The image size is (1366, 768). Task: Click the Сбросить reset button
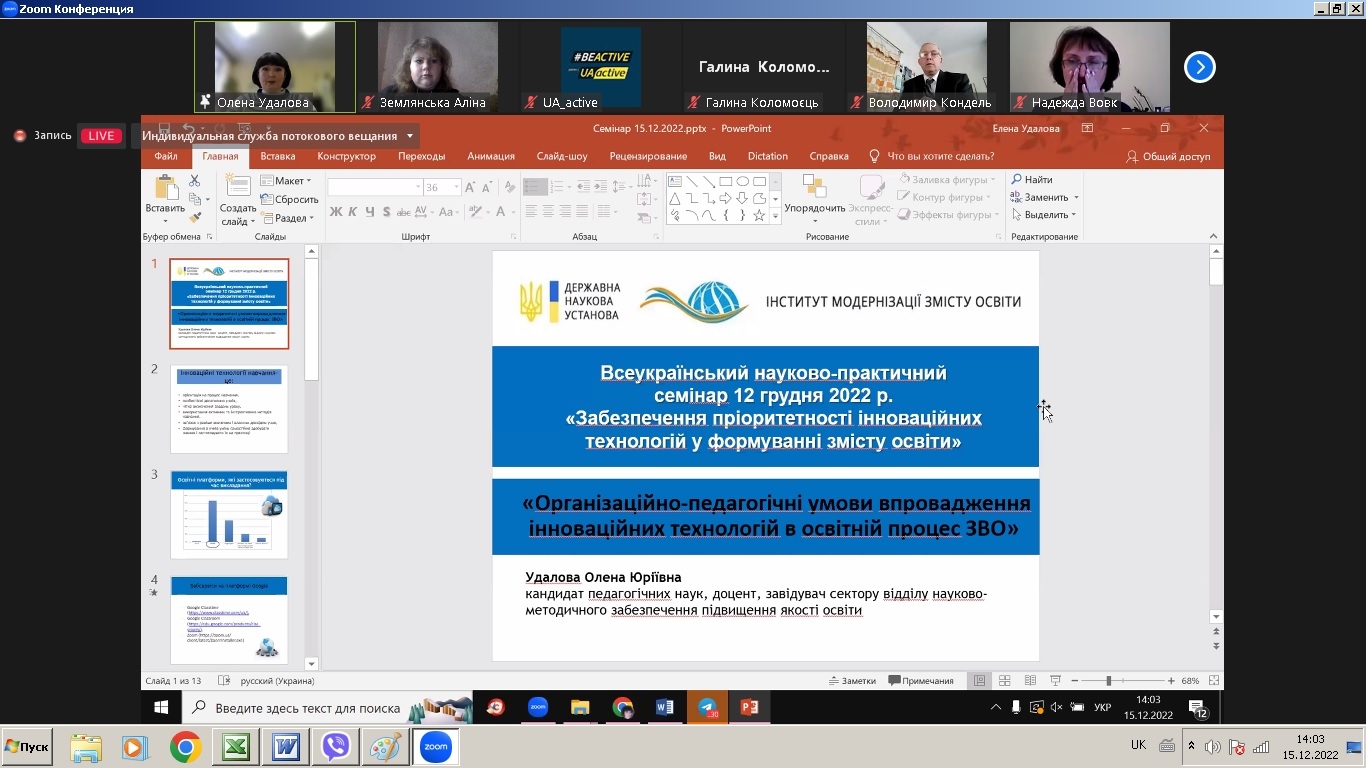(x=289, y=199)
